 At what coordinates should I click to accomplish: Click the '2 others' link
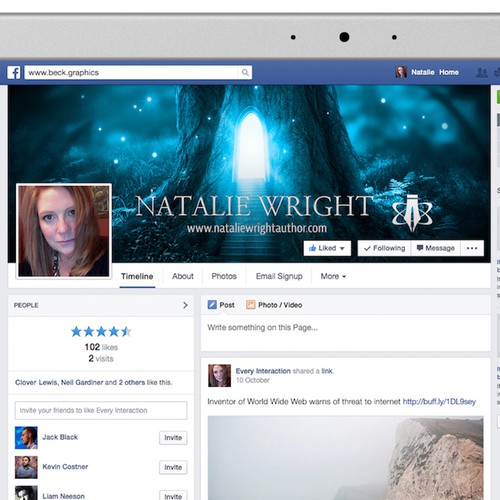click(x=132, y=382)
